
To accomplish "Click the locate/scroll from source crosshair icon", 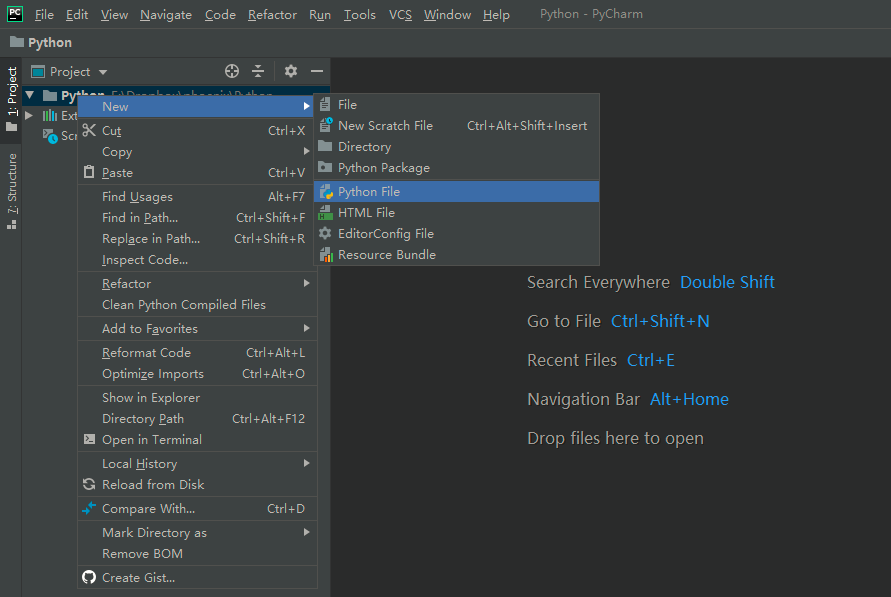I will pos(232,71).
